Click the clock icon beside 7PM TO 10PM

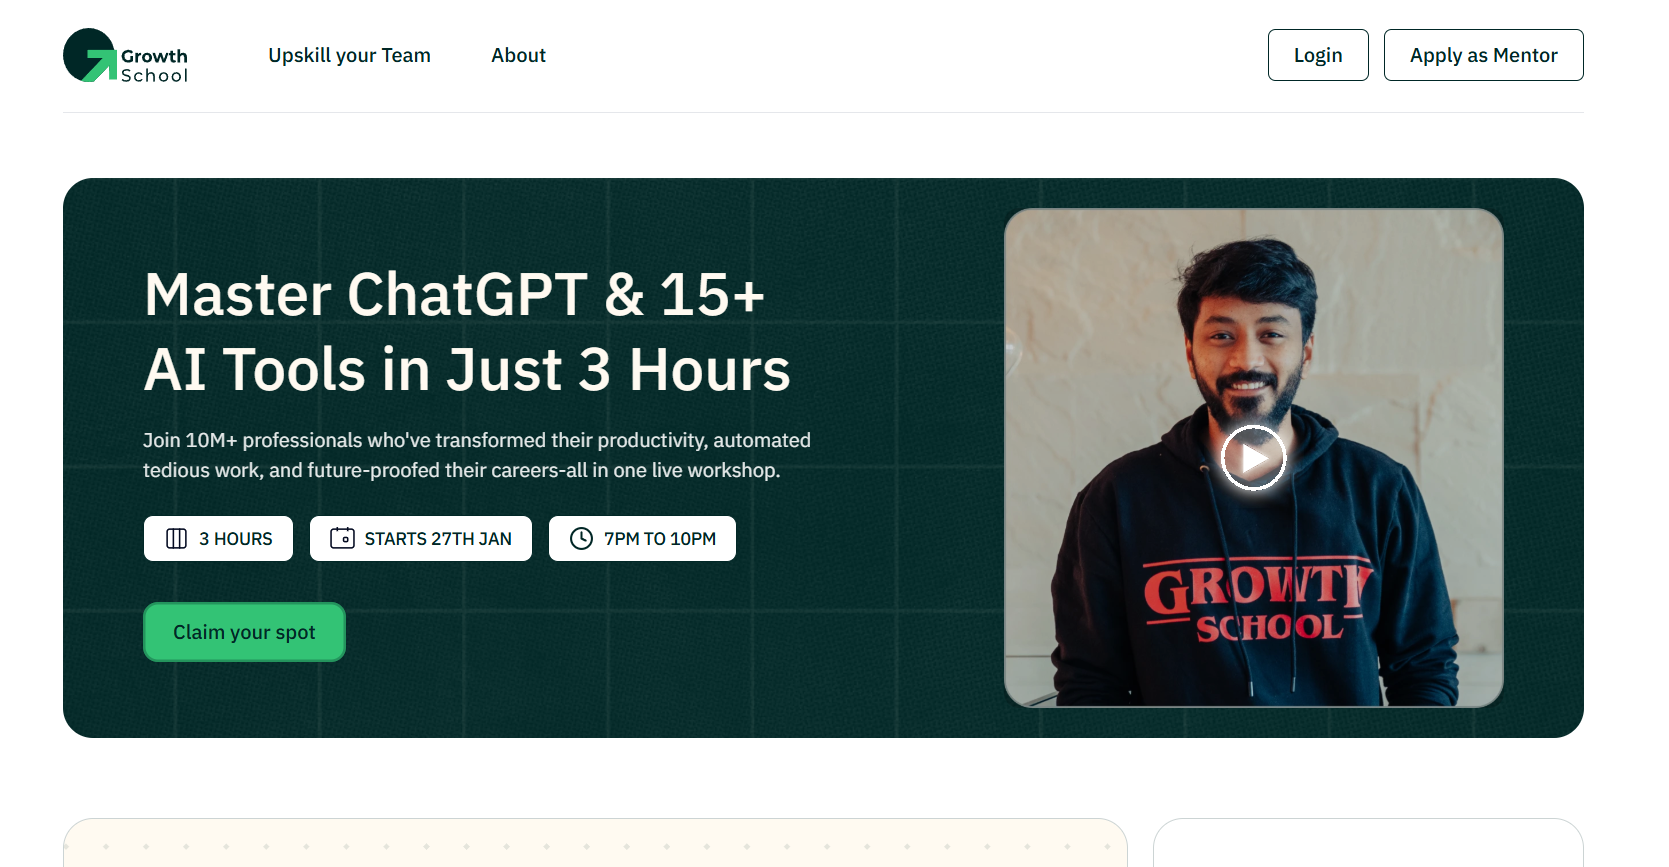pyautogui.click(x=581, y=539)
